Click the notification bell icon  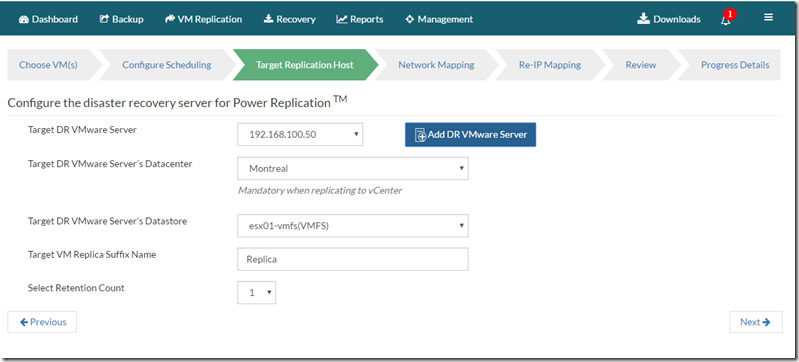[727, 19]
